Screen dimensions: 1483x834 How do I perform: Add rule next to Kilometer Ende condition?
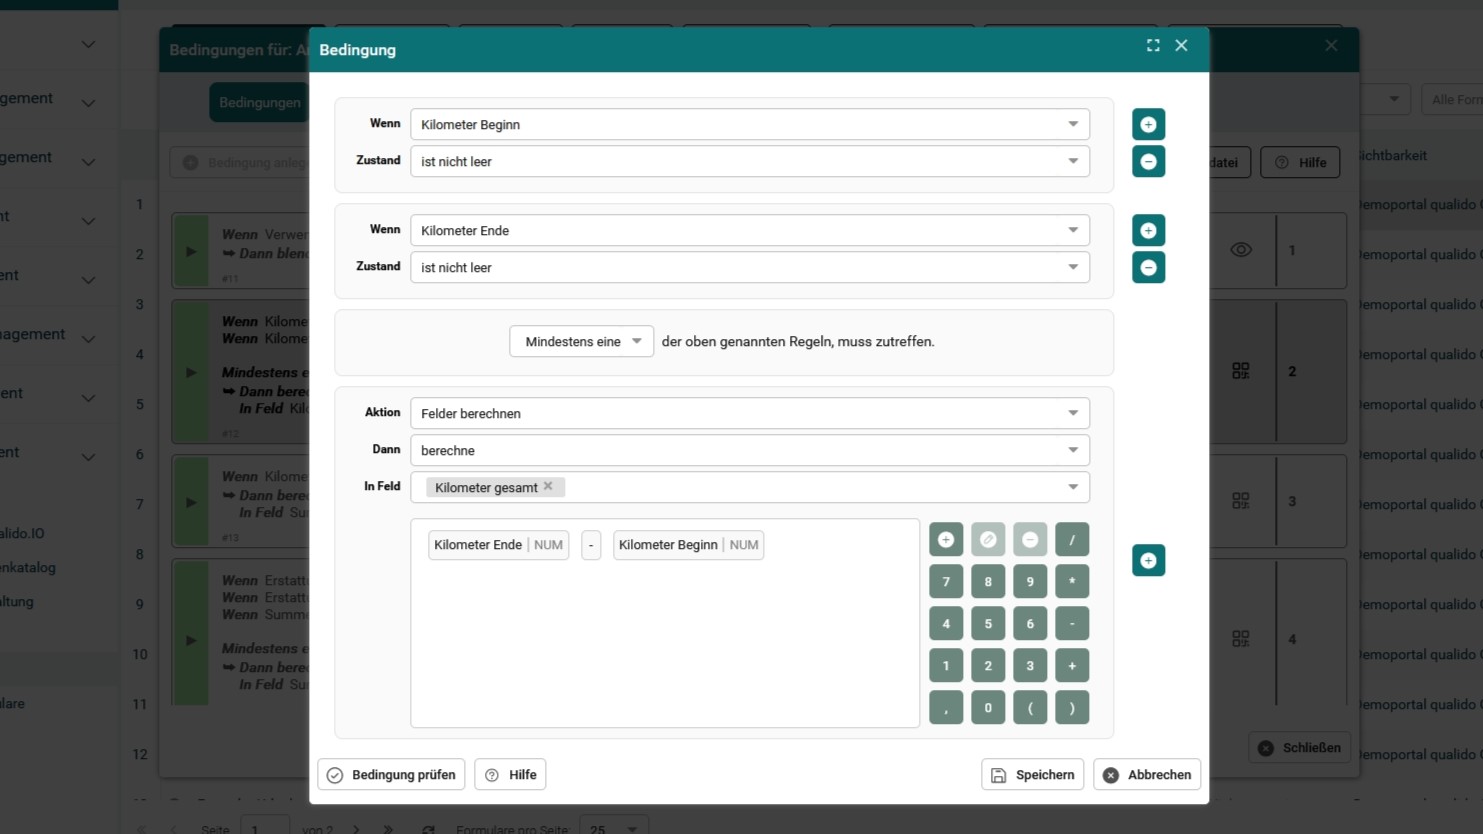[x=1148, y=230]
